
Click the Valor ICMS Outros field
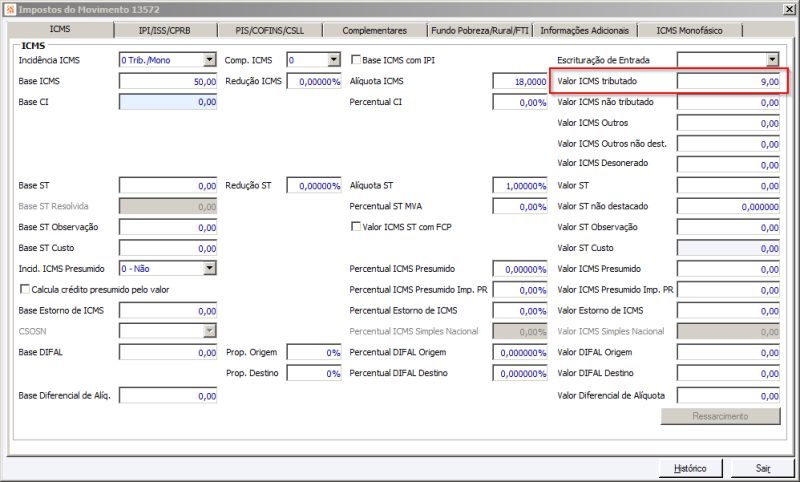(x=729, y=123)
